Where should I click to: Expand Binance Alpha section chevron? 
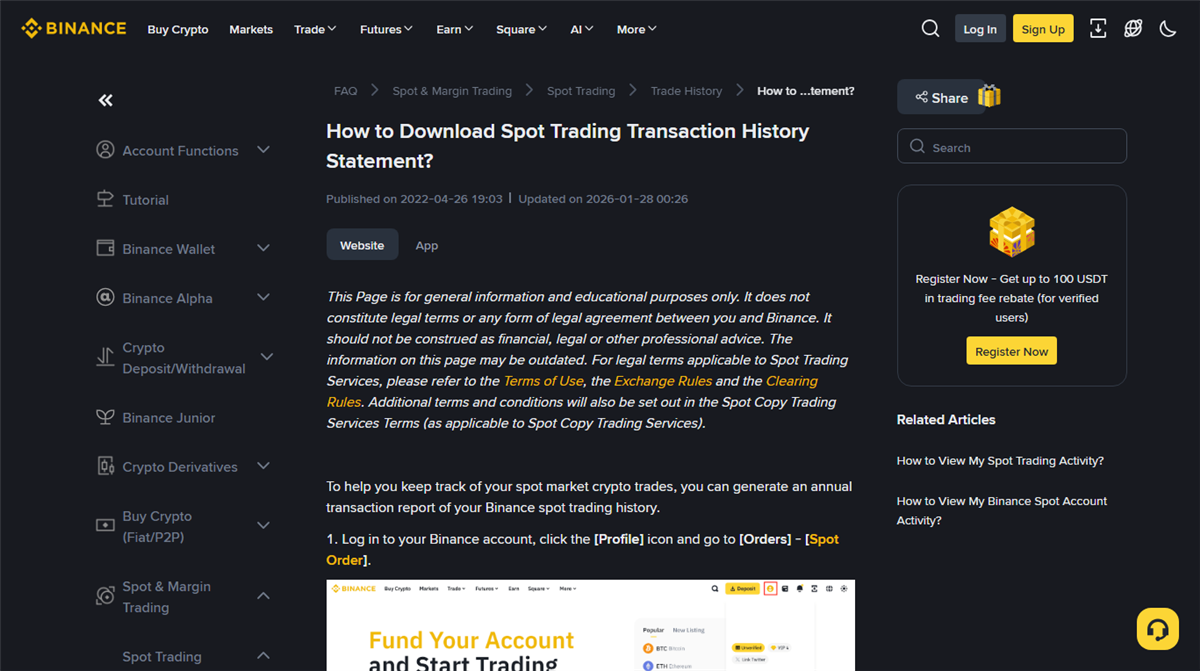(x=263, y=298)
